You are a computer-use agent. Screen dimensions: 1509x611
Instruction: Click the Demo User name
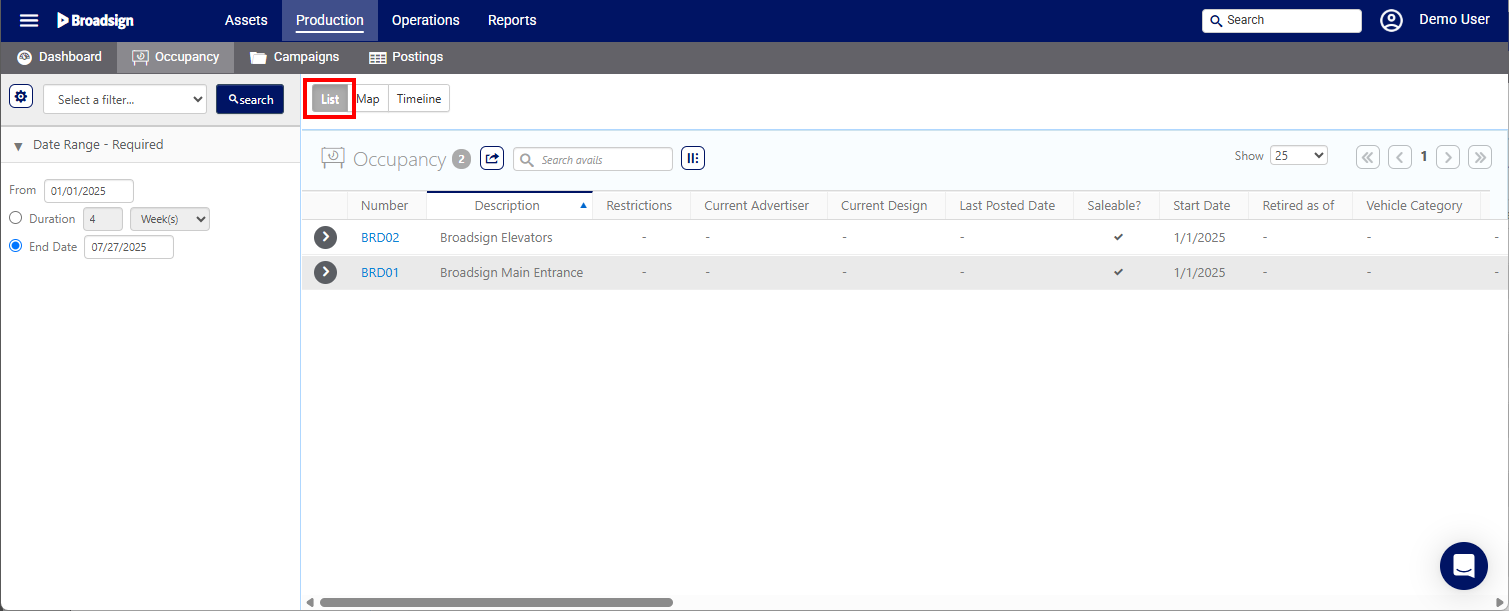[x=1454, y=20]
